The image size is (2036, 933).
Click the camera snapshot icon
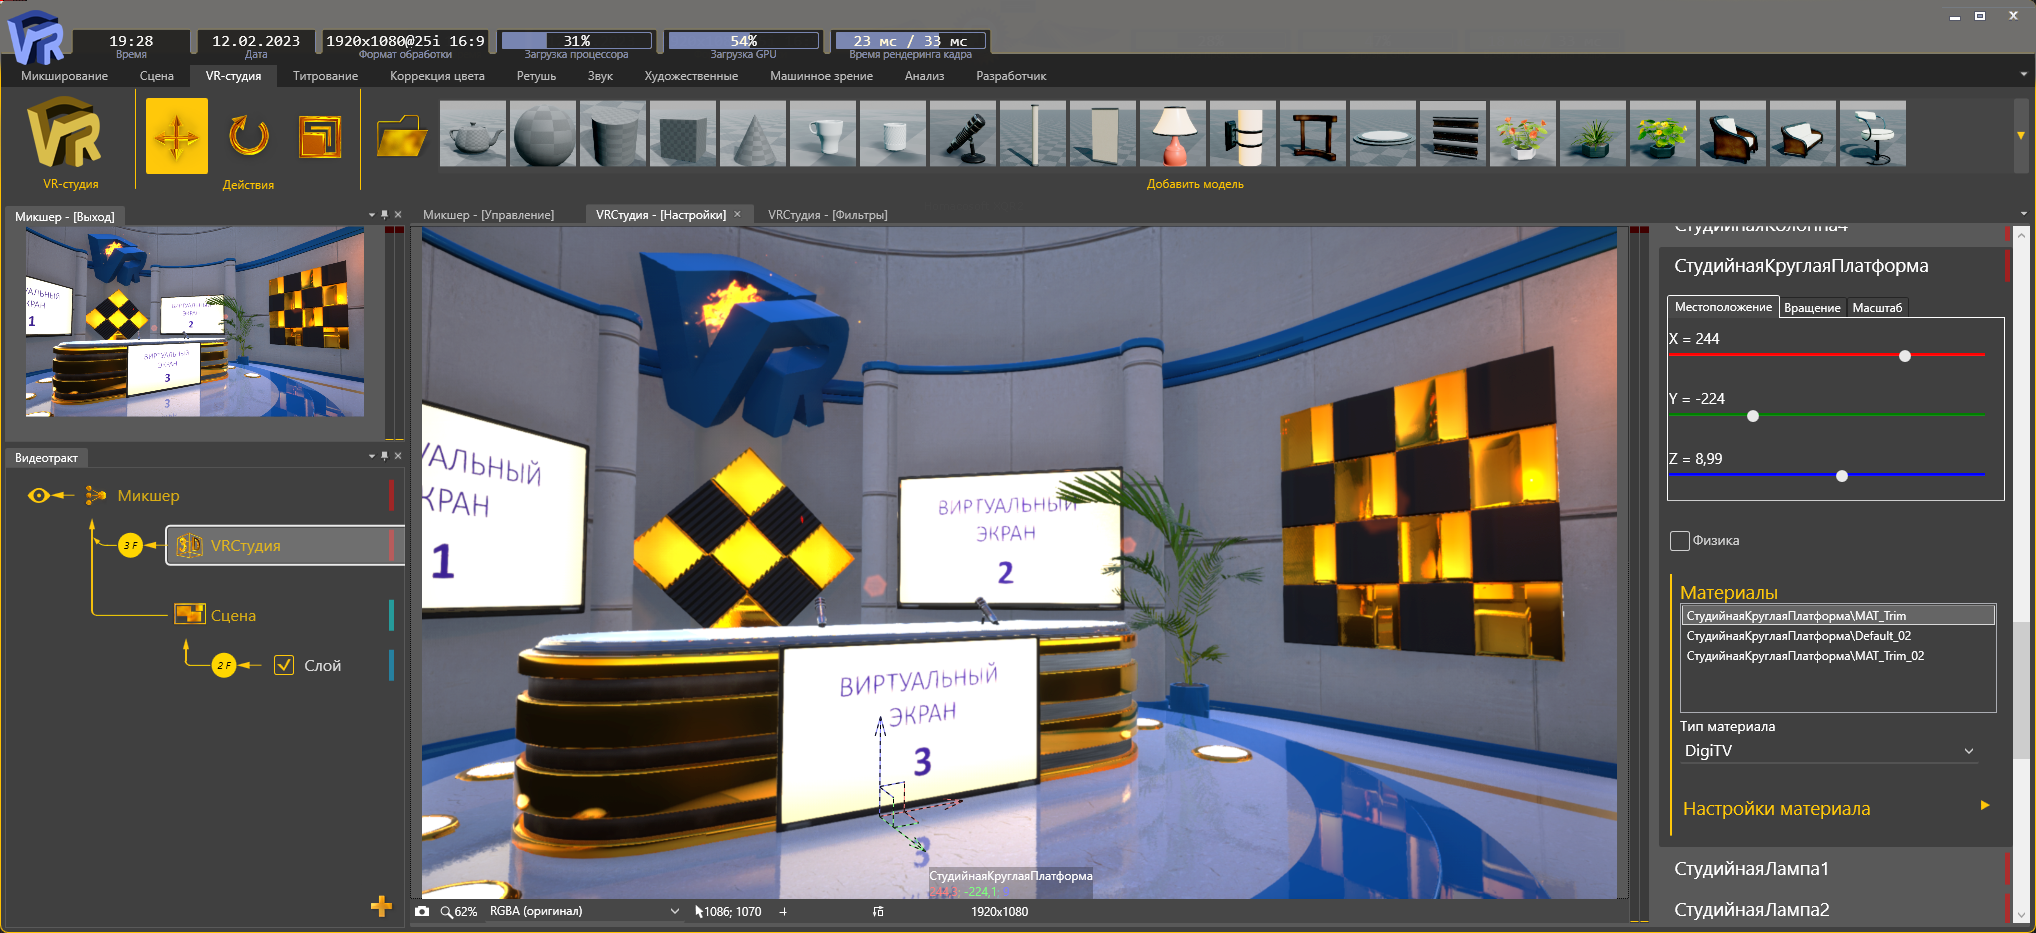click(422, 911)
